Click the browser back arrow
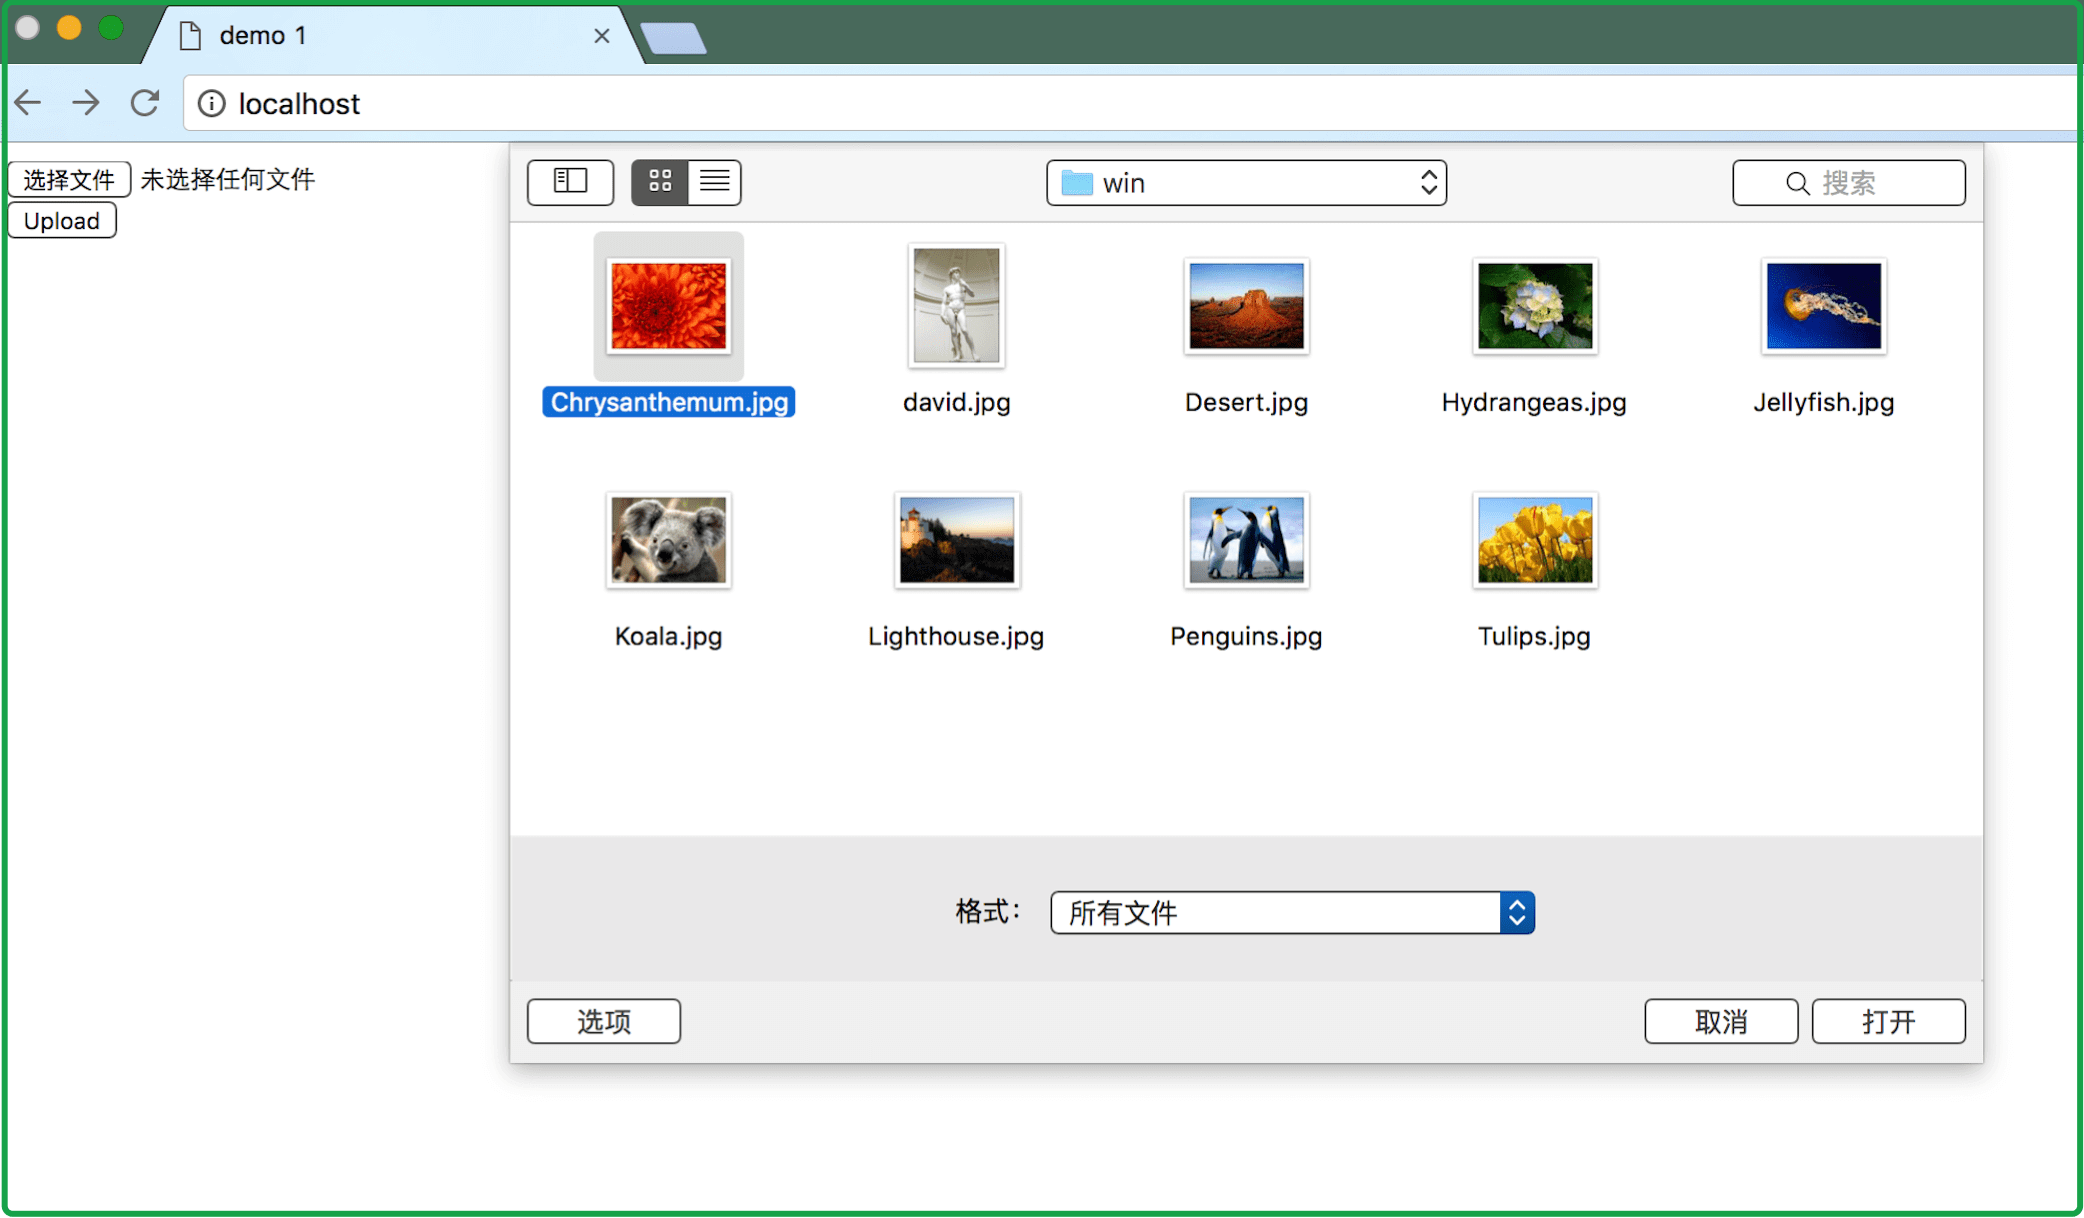Viewport: 2084px width, 1218px height. point(29,103)
